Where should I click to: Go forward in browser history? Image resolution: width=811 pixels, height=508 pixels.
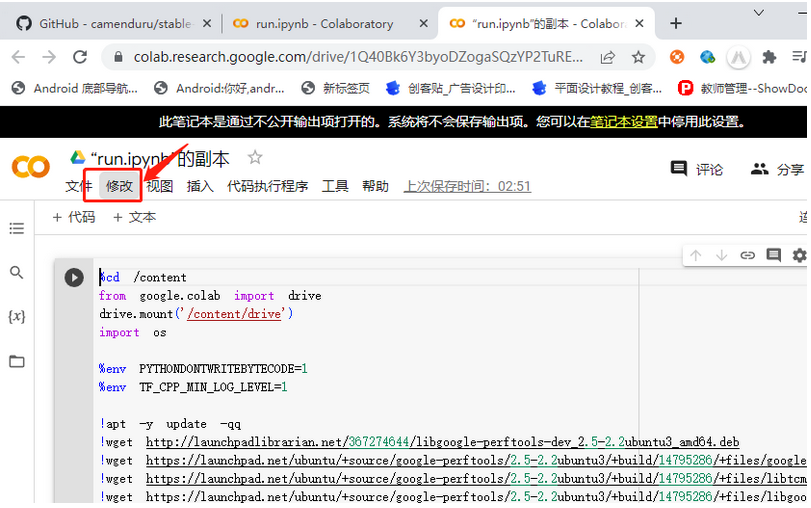coord(49,57)
